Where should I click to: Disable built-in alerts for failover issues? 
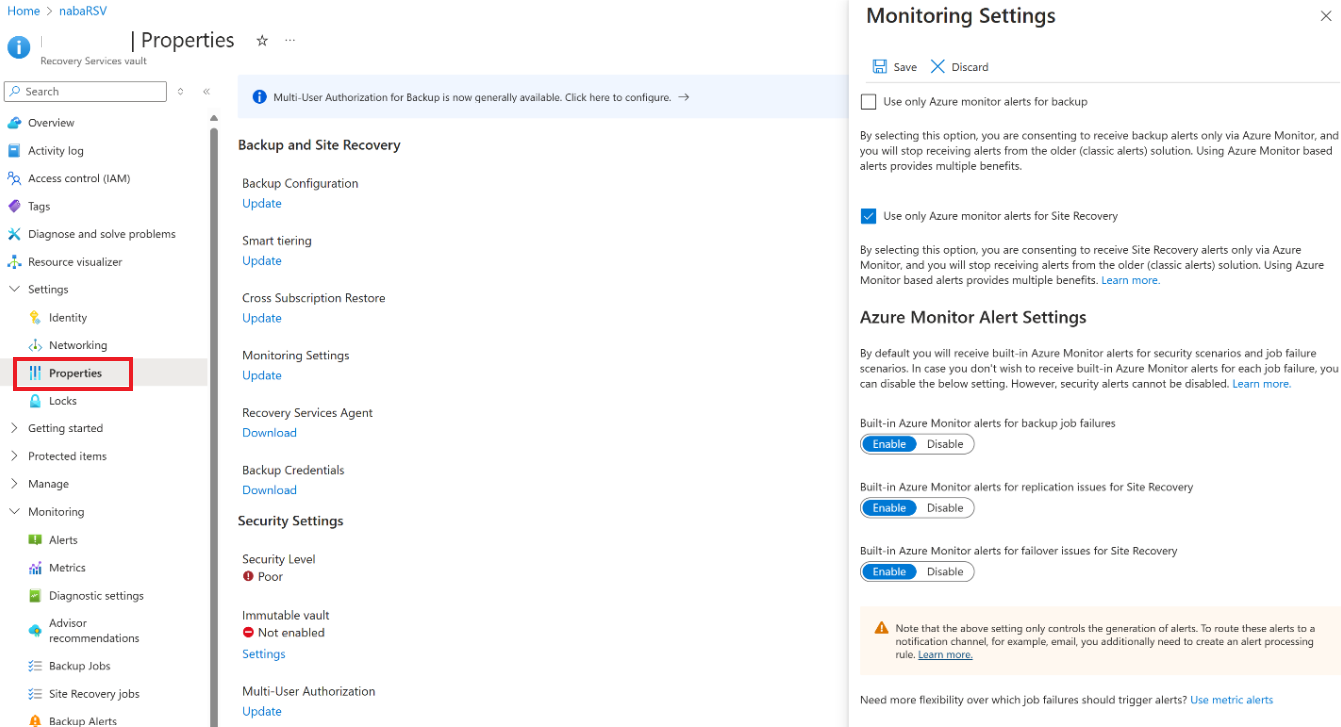pos(945,572)
